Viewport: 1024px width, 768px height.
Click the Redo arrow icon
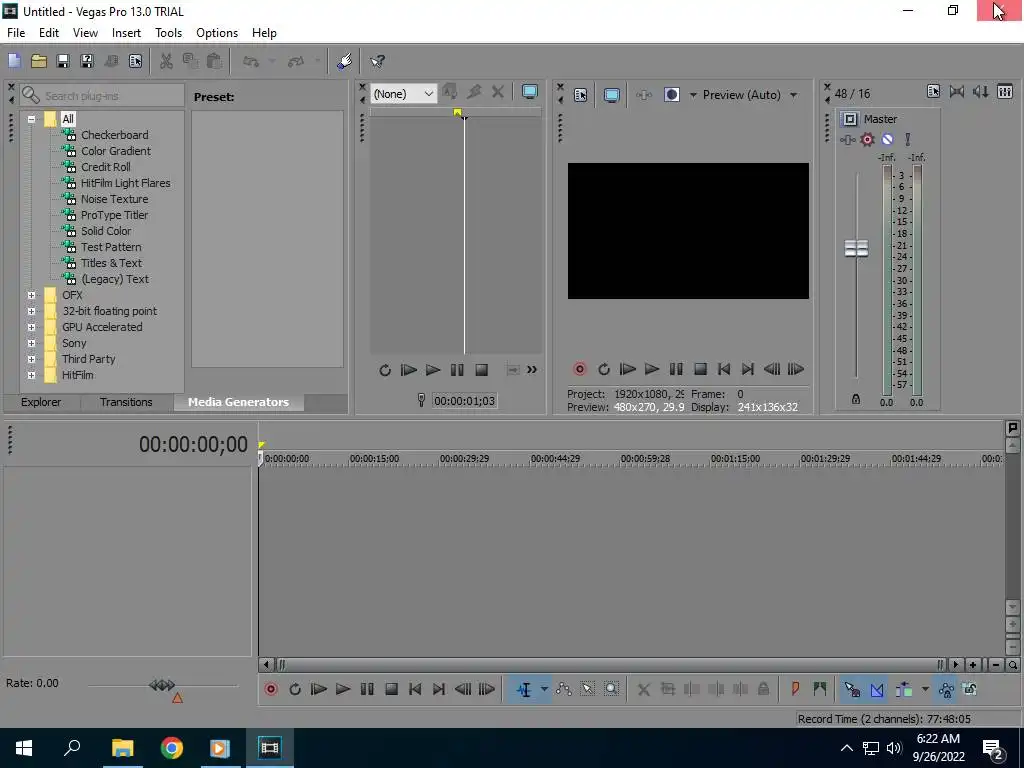pos(296,61)
